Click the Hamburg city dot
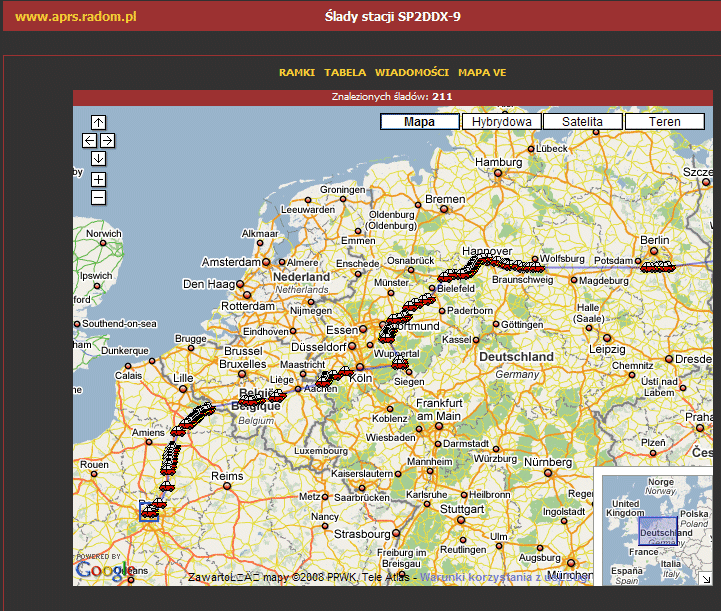Image resolution: width=721 pixels, height=611 pixels. tap(498, 173)
